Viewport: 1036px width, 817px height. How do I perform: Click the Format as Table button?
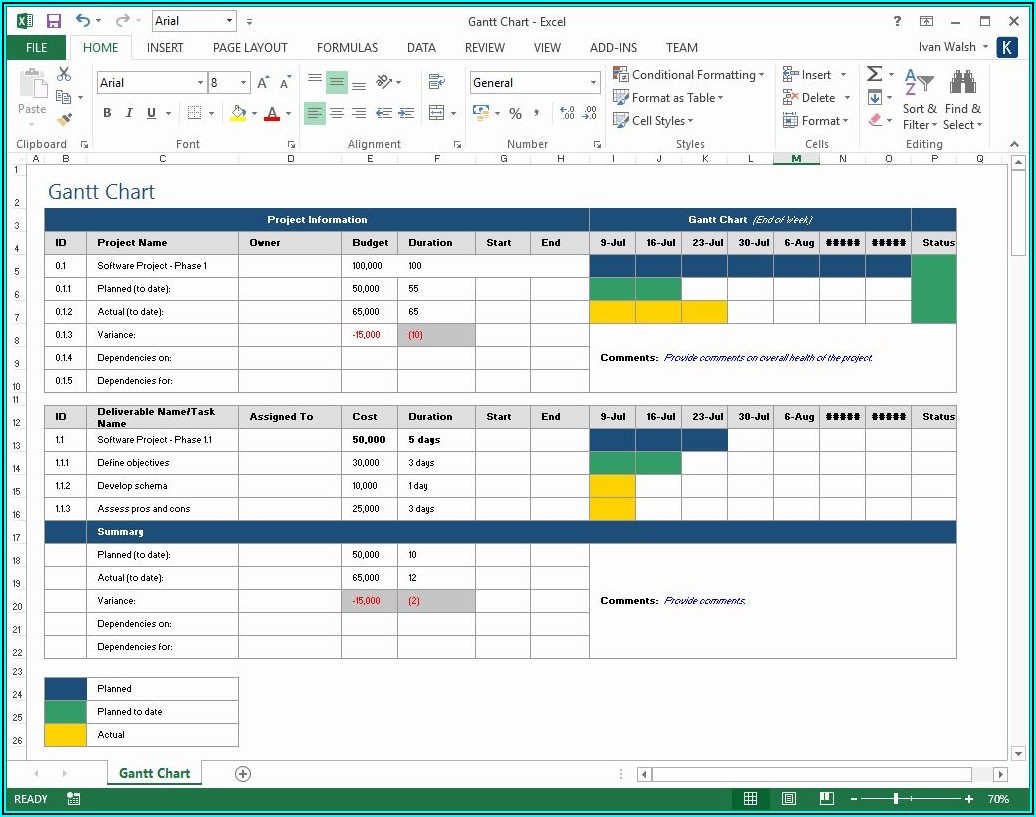coord(669,98)
